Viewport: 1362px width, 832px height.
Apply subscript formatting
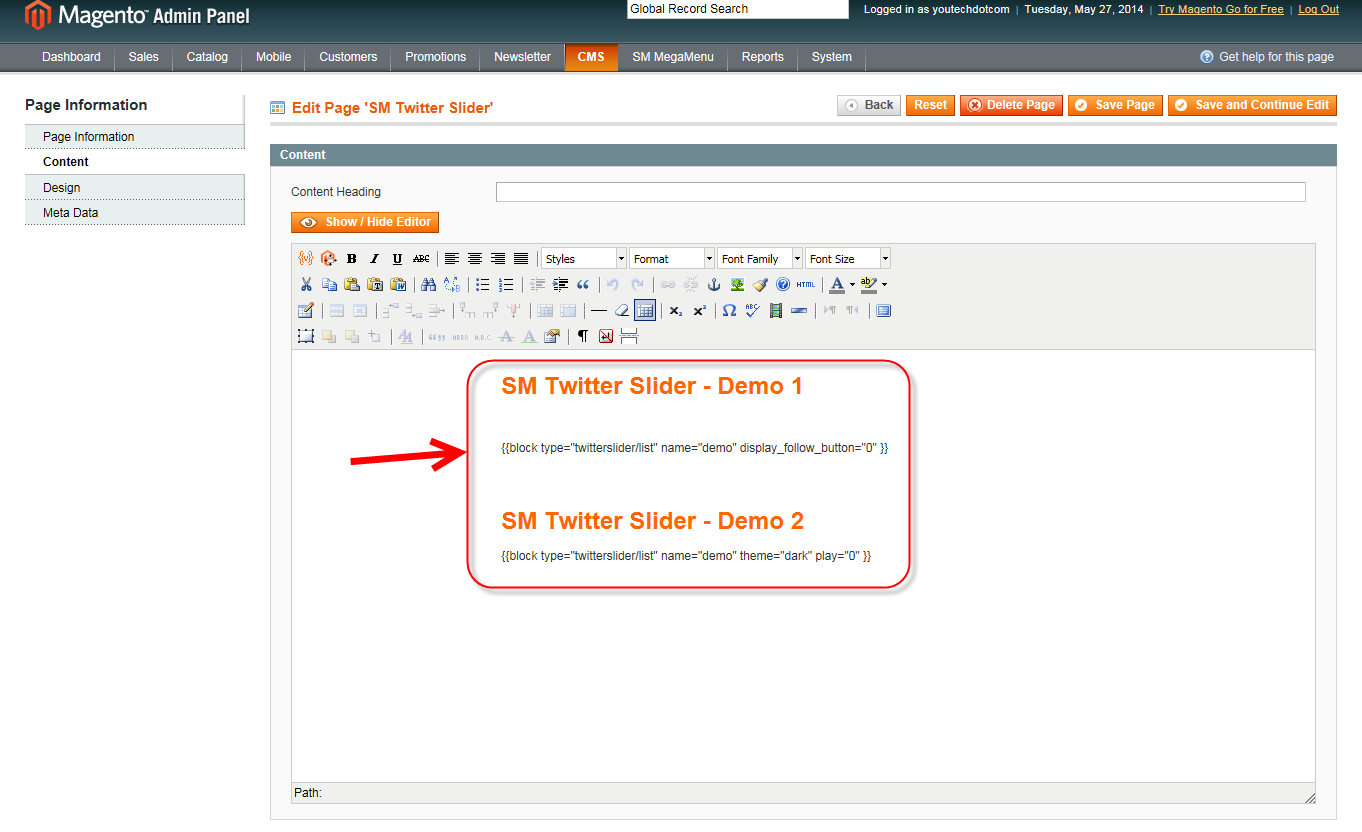[x=676, y=310]
